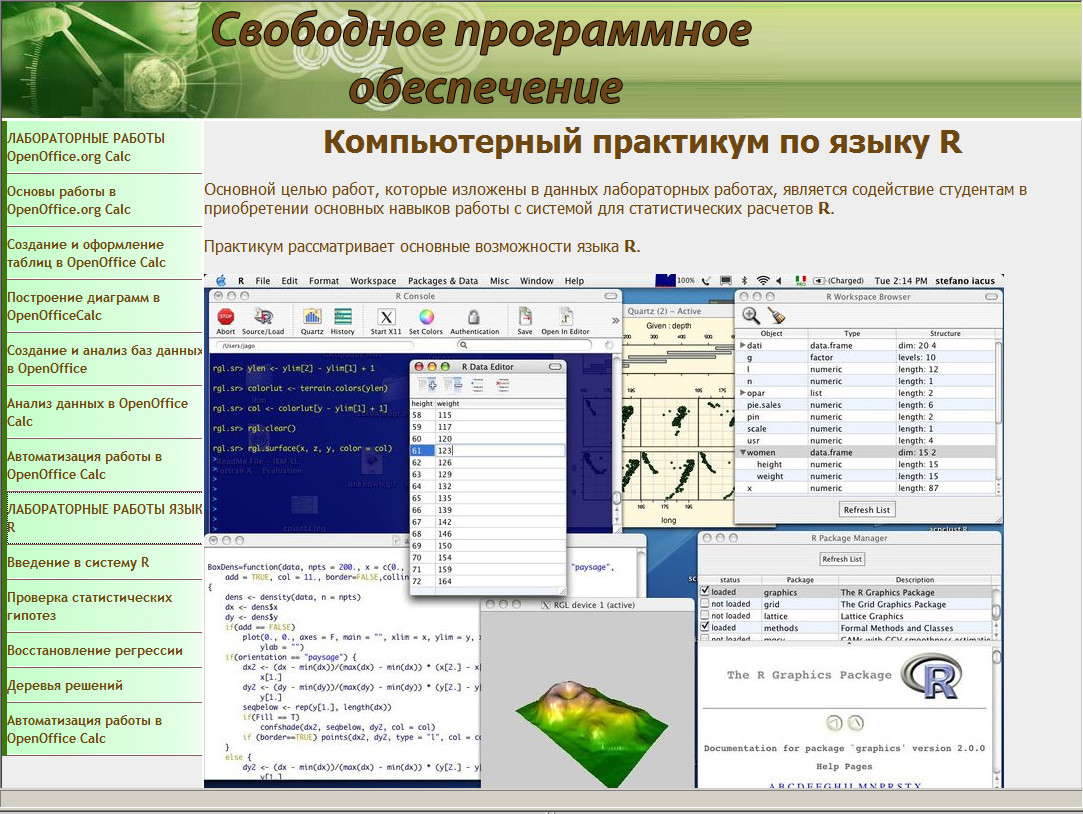Expand the opar list triangle

[742, 392]
